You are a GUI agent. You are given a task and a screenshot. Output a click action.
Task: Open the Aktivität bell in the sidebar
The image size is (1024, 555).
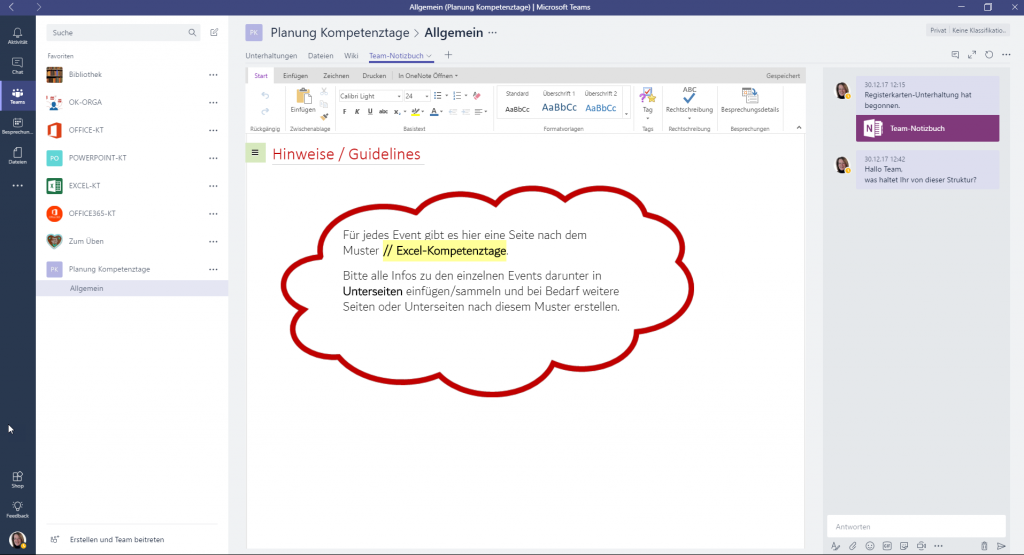[x=18, y=35]
